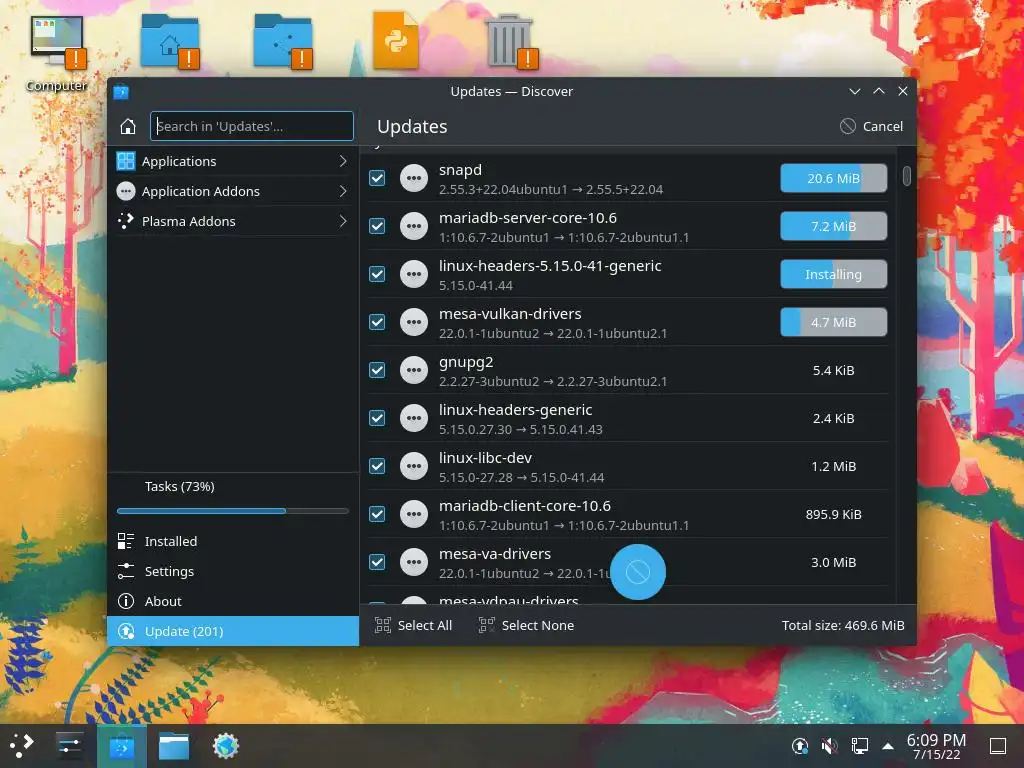
Task: Uncheck the mesa-va-drivers checkbox
Action: click(x=377, y=562)
